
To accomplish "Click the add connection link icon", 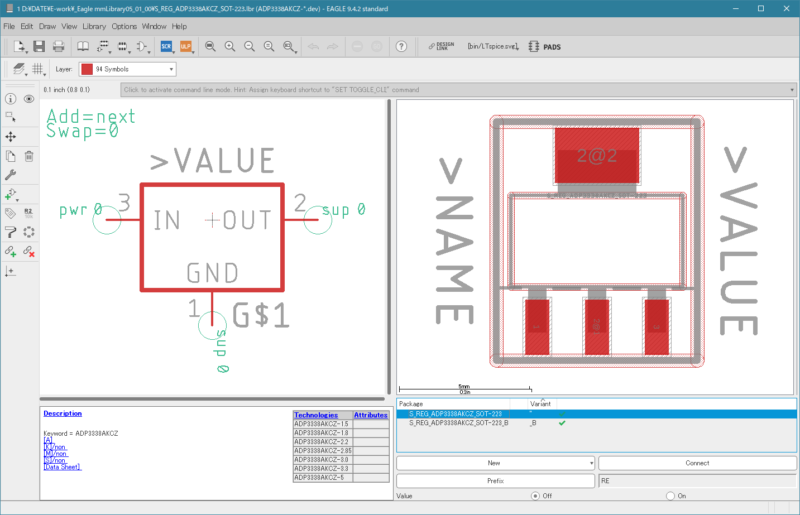I will coord(11,251).
